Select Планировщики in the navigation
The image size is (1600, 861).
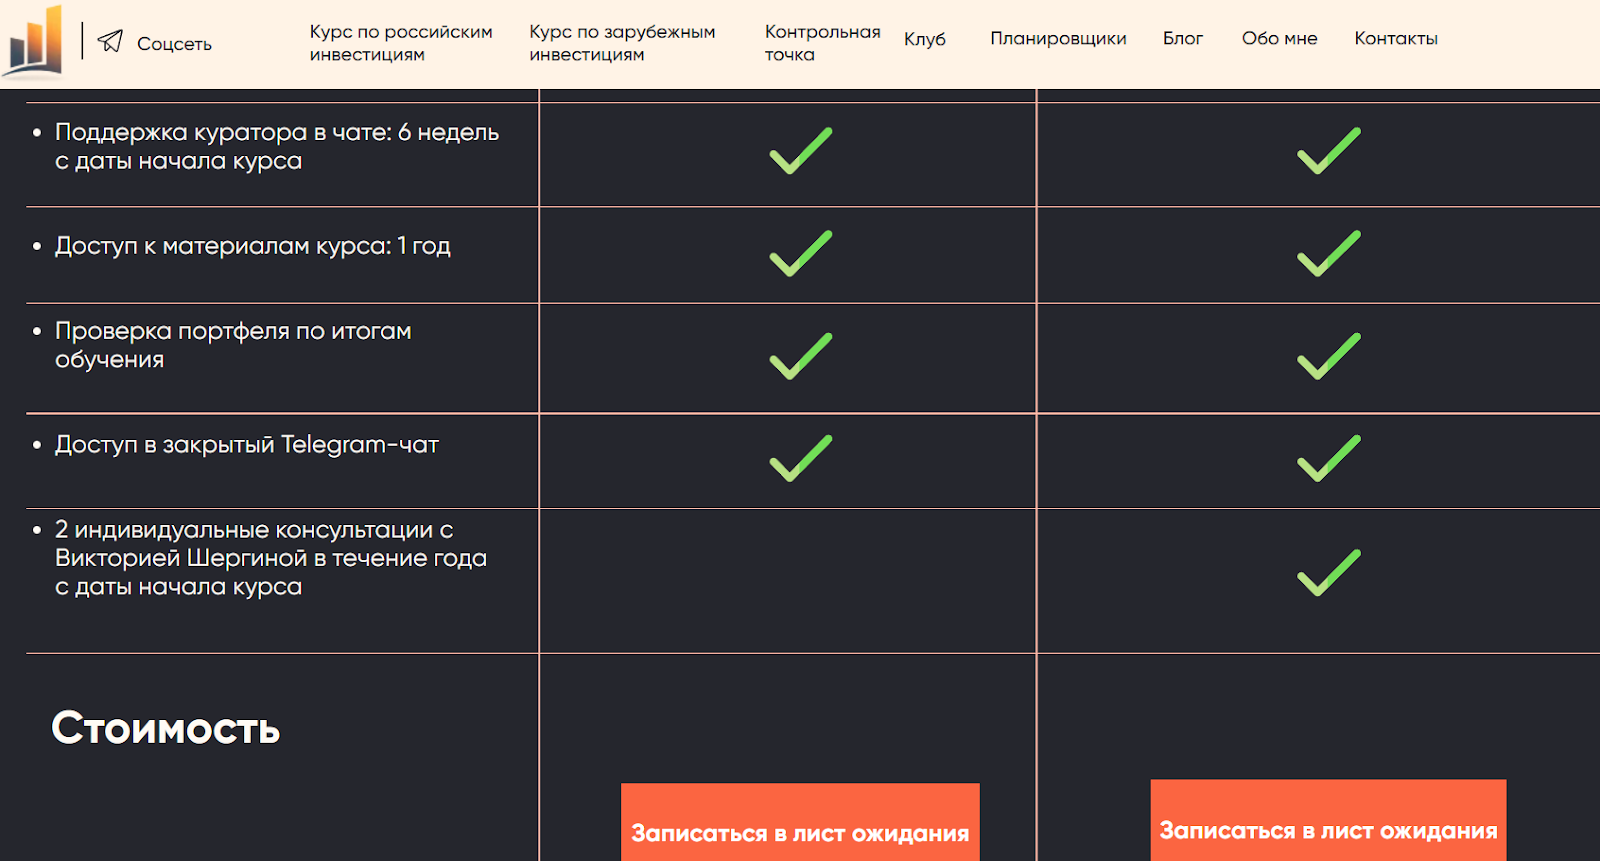[1058, 39]
